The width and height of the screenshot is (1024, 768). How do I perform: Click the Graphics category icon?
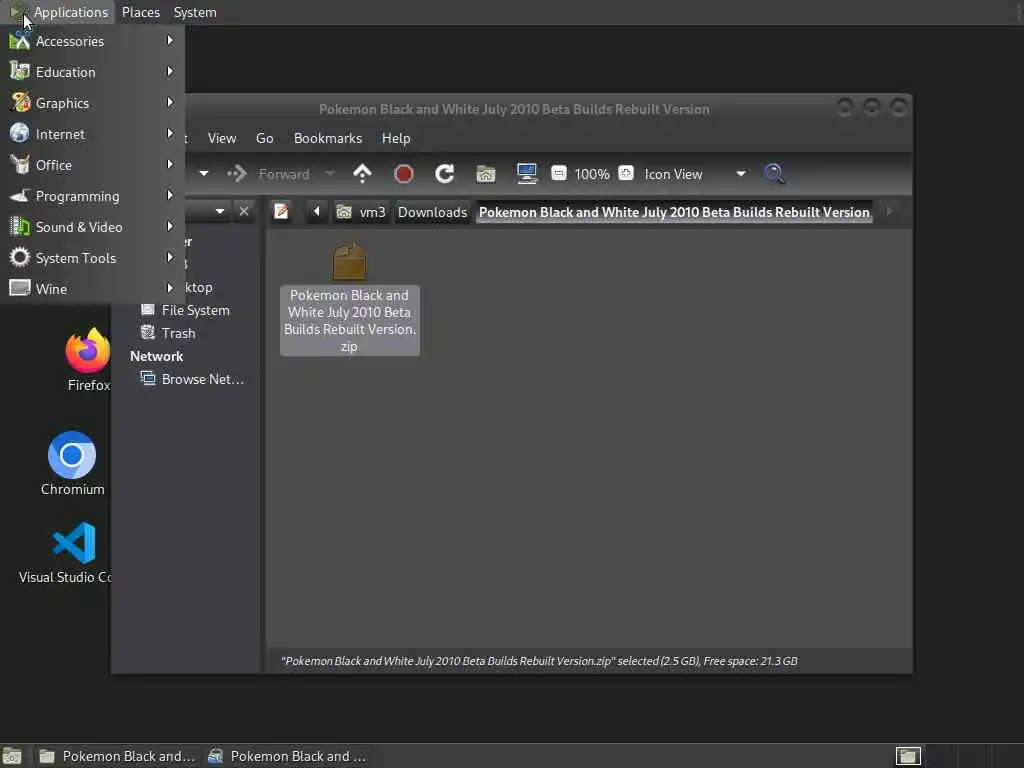click(20, 103)
